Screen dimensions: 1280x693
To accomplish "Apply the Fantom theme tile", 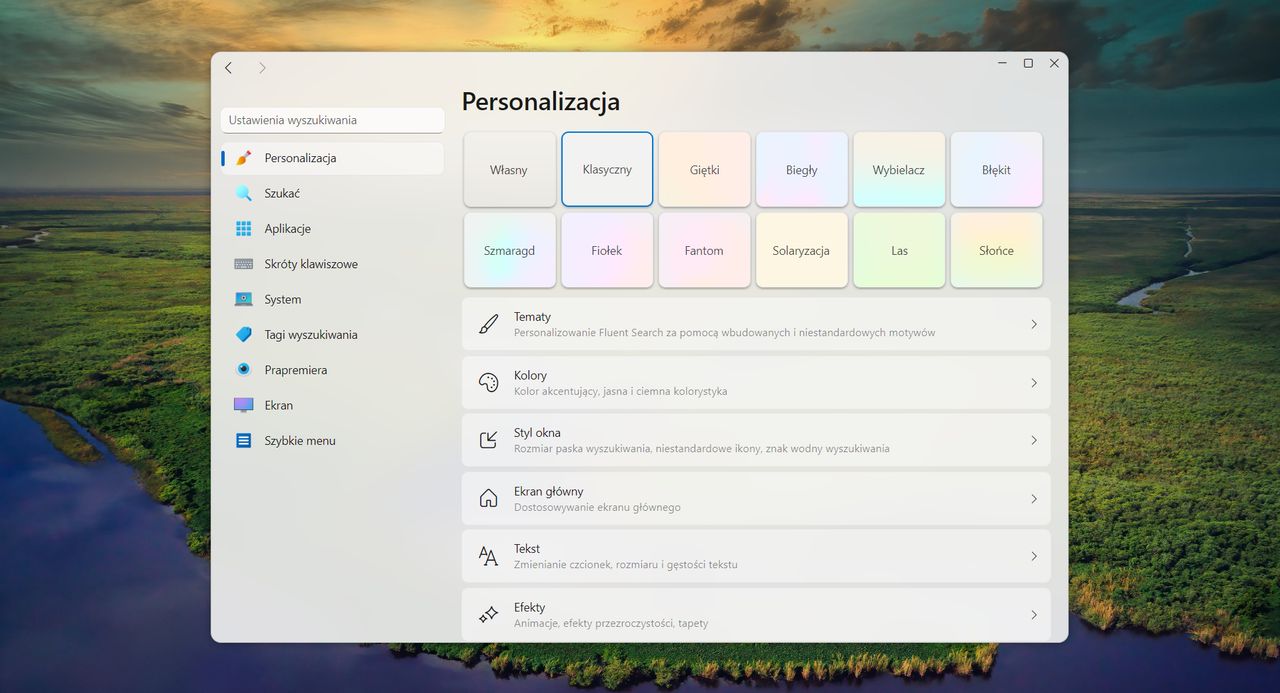I will (x=704, y=250).
